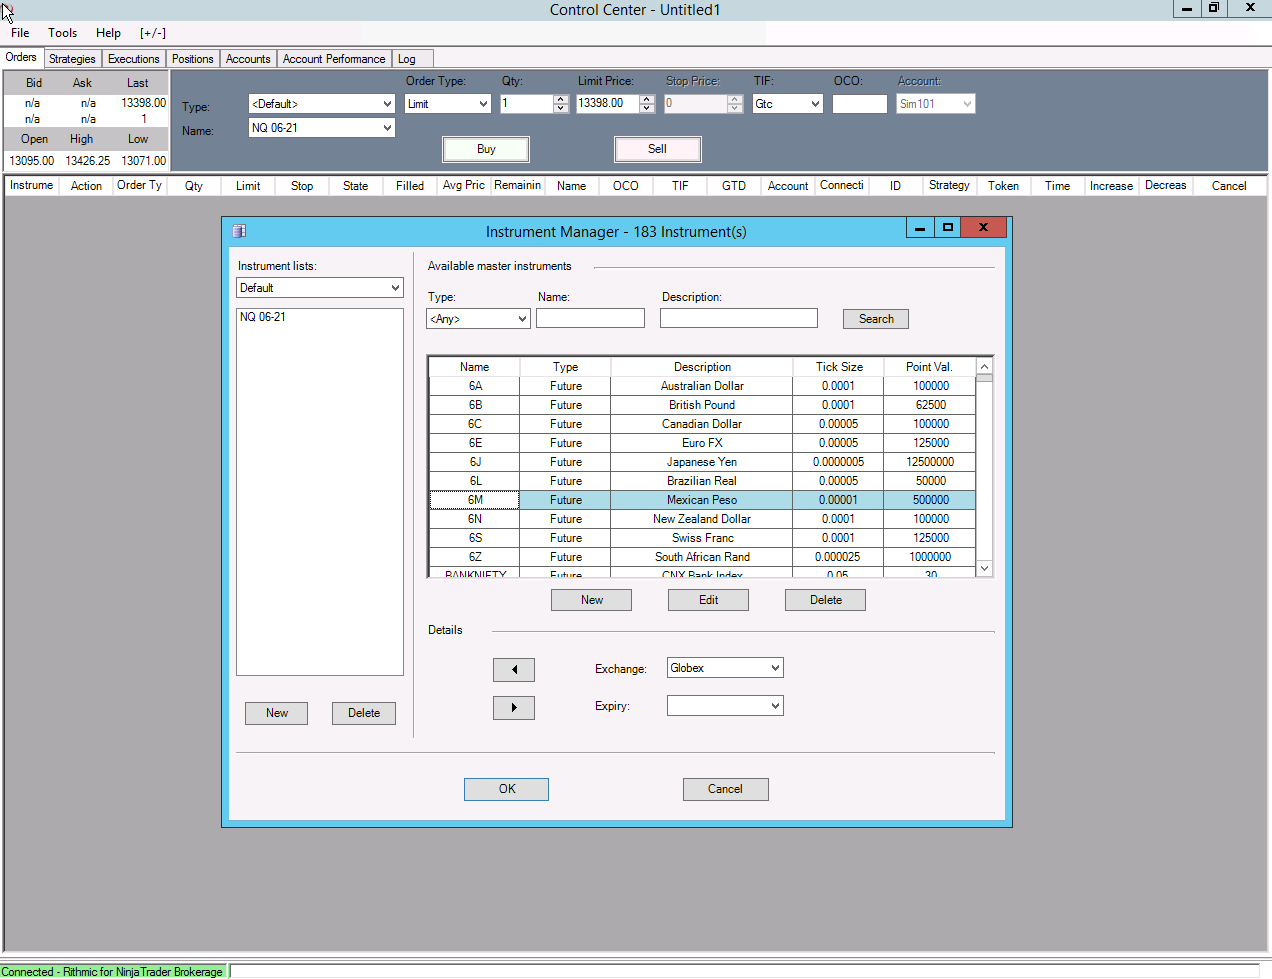1272x979 pixels.
Task: Click the Instrument Manager window icon
Action: [239, 231]
